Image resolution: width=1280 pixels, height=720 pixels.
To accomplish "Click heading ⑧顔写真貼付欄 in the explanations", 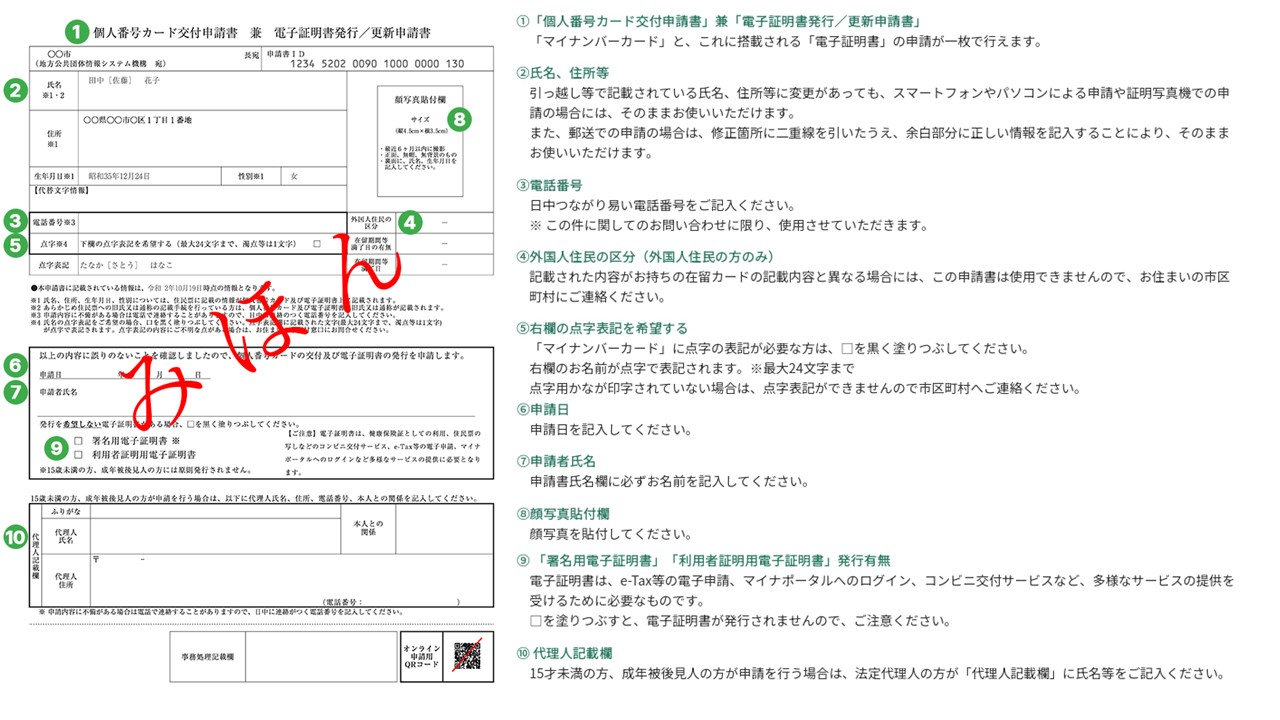I will coord(563,514).
